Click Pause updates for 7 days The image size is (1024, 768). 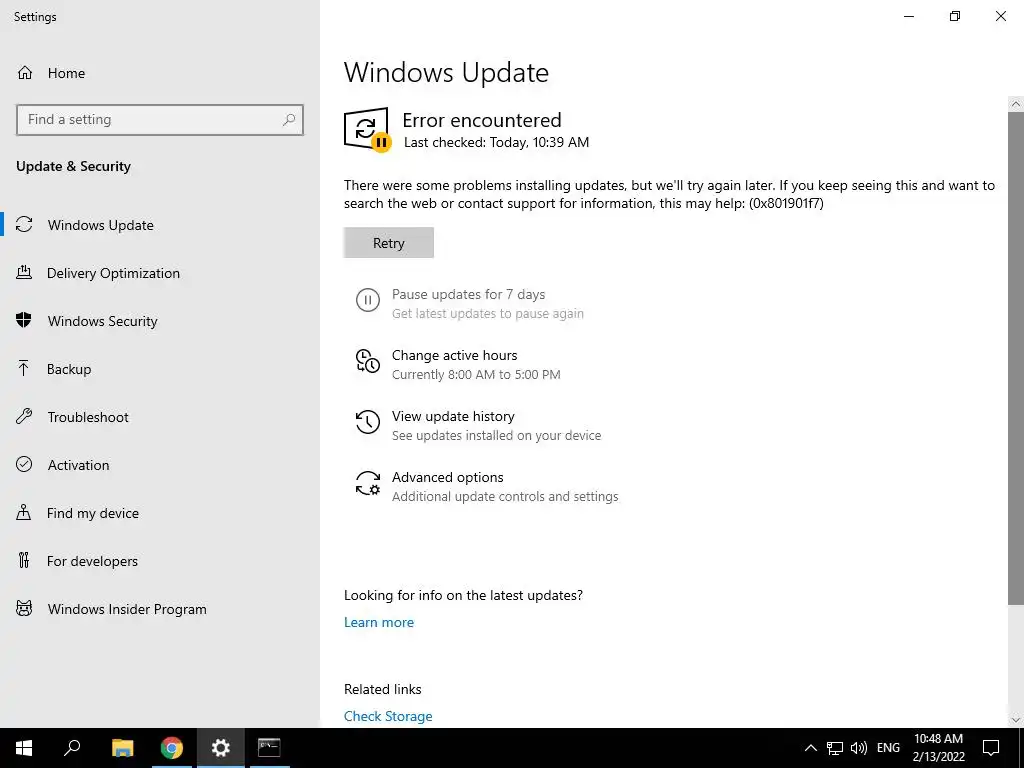tap(468, 295)
